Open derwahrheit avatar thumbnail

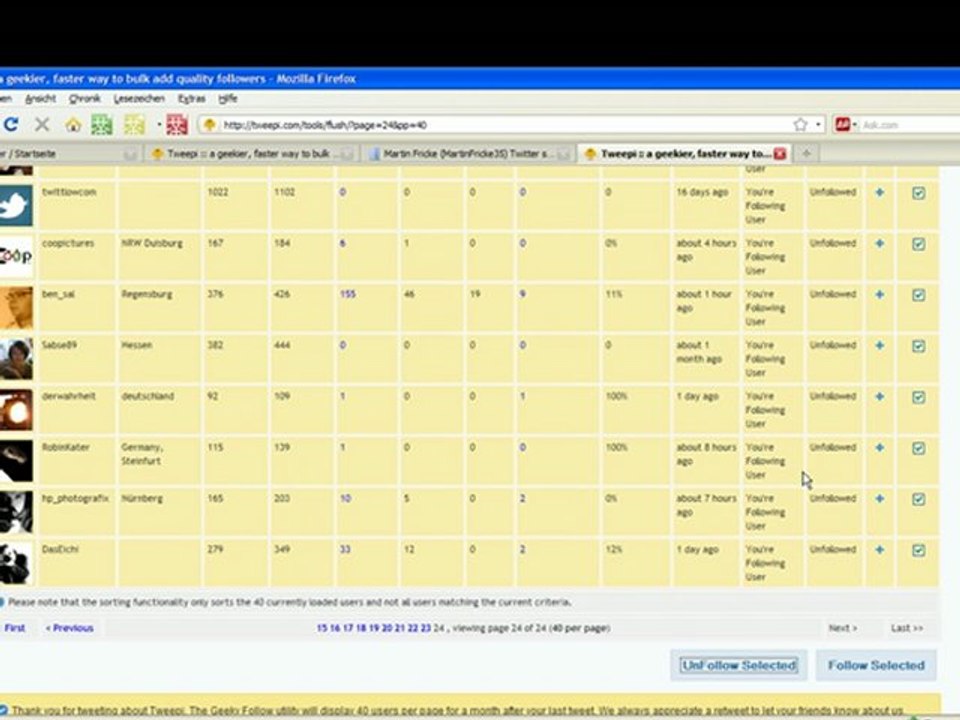click(16, 410)
